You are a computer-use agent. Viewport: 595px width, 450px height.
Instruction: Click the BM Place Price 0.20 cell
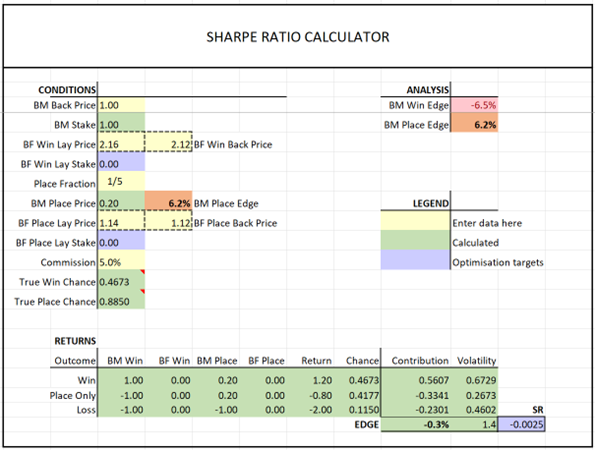click(x=121, y=203)
